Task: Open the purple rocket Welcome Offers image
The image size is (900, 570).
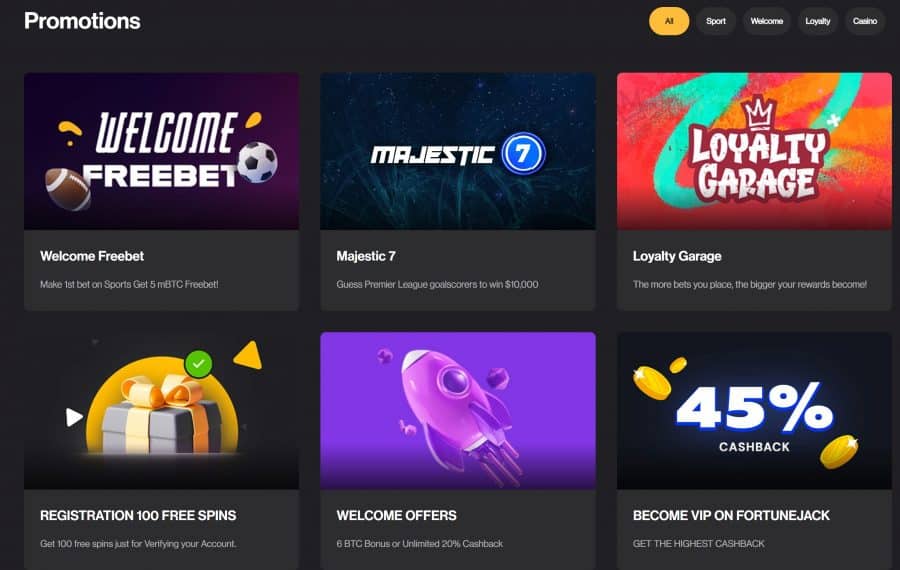Action: click(x=457, y=410)
